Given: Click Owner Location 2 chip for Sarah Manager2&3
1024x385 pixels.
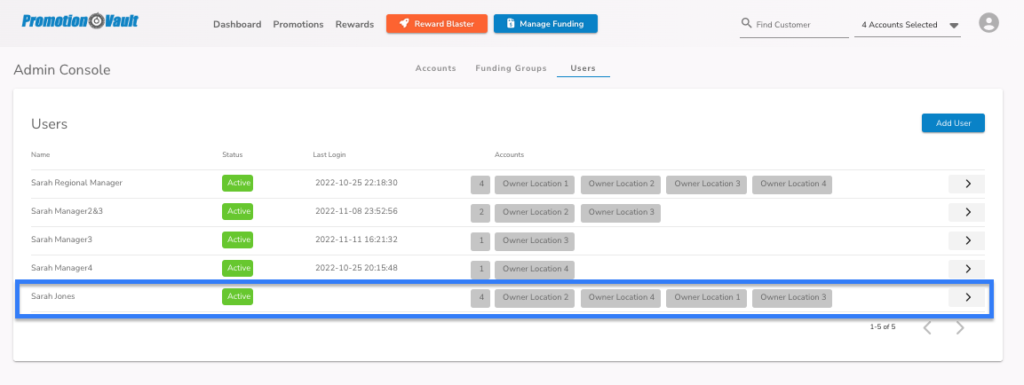Looking at the screenshot, I should [x=535, y=213].
